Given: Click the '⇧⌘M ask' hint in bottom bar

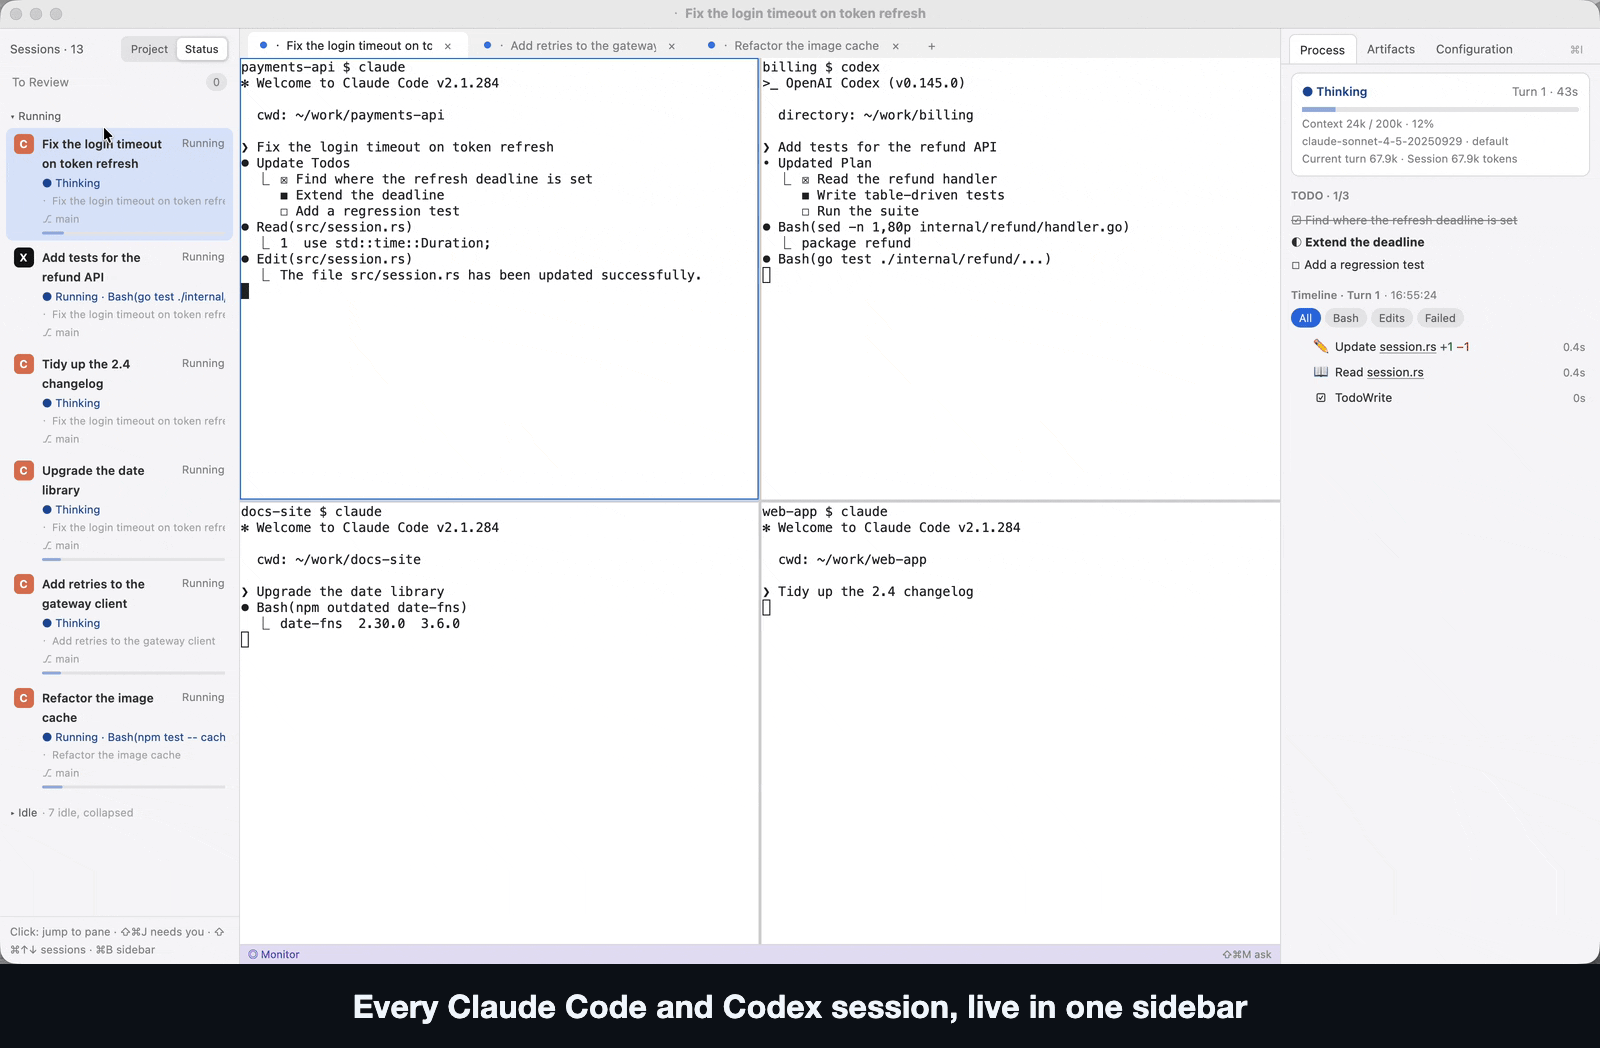Looking at the screenshot, I should click(1247, 955).
